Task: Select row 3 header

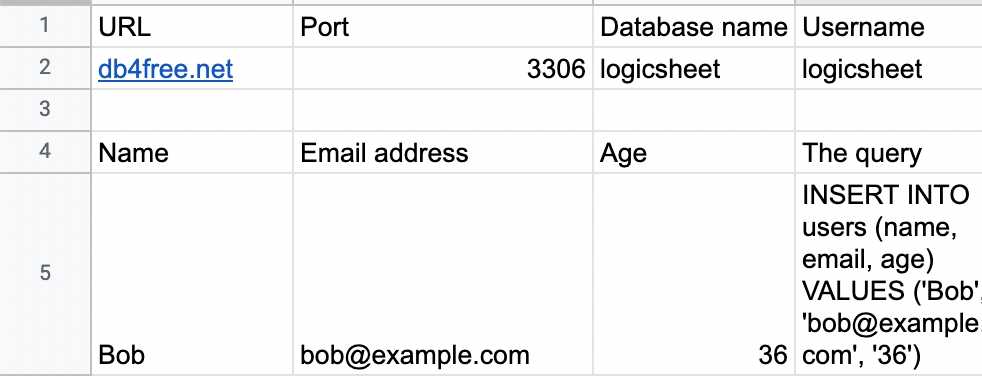Action: click(45, 110)
